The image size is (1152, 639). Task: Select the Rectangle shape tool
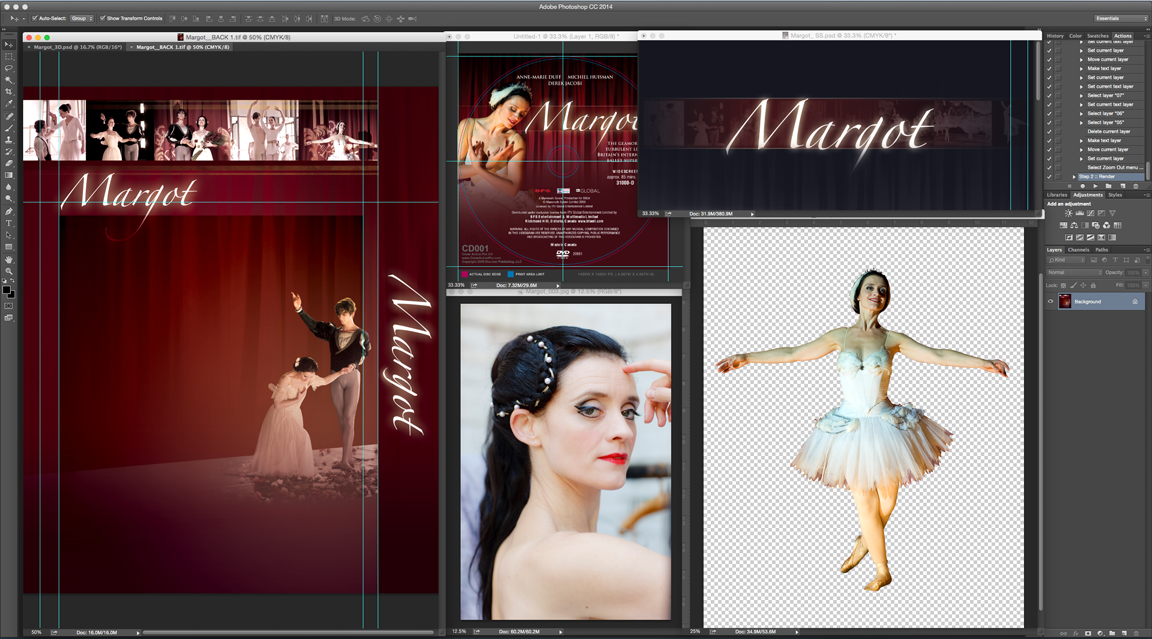[x=9, y=247]
